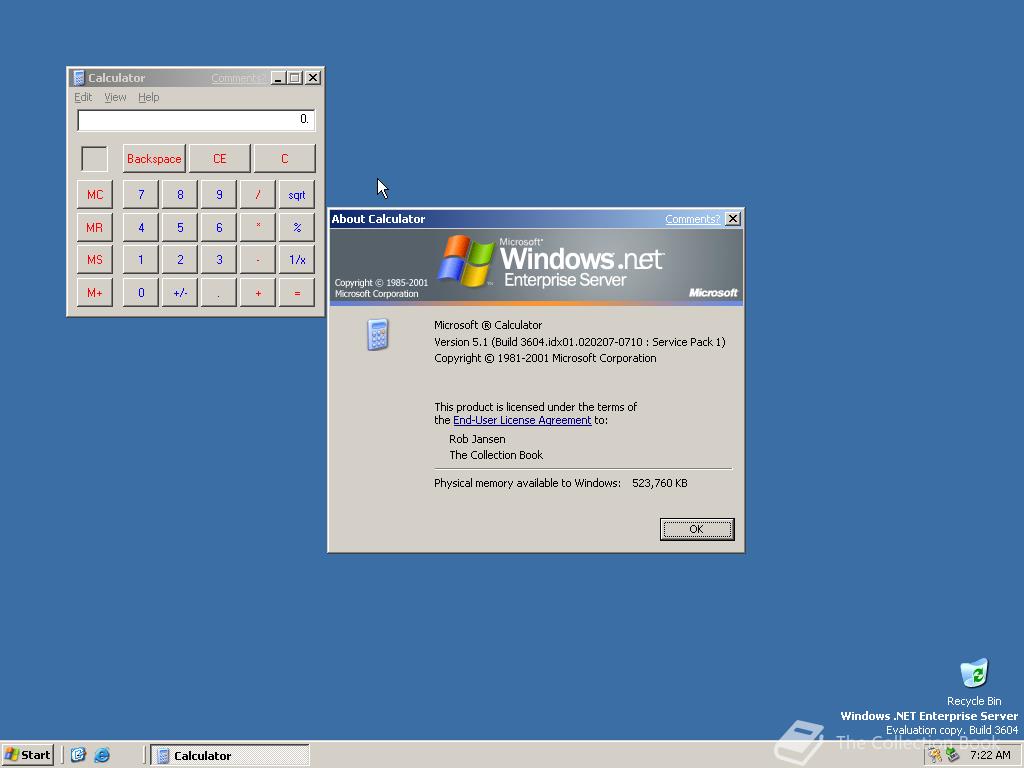This screenshot has height=768, width=1024.
Task: Click the C clear button
Action: pyautogui.click(x=285, y=159)
